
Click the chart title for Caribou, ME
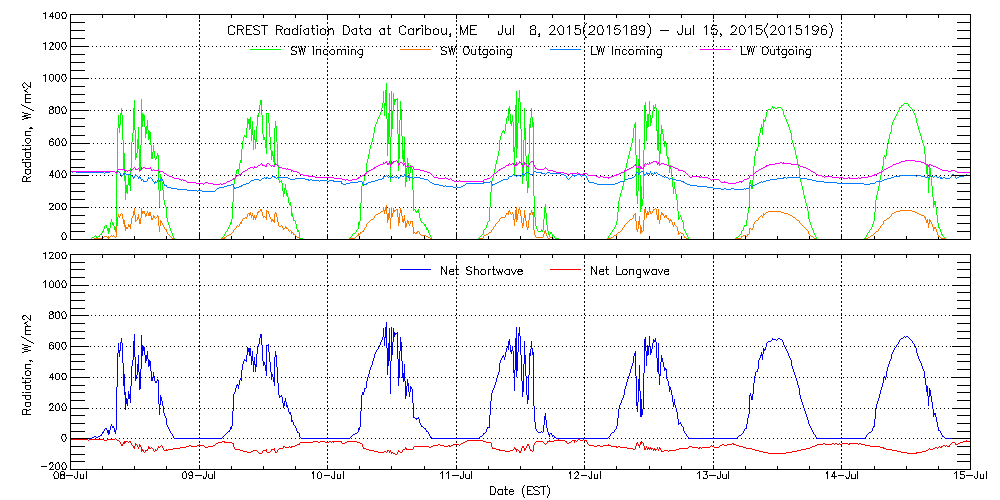tap(530, 31)
